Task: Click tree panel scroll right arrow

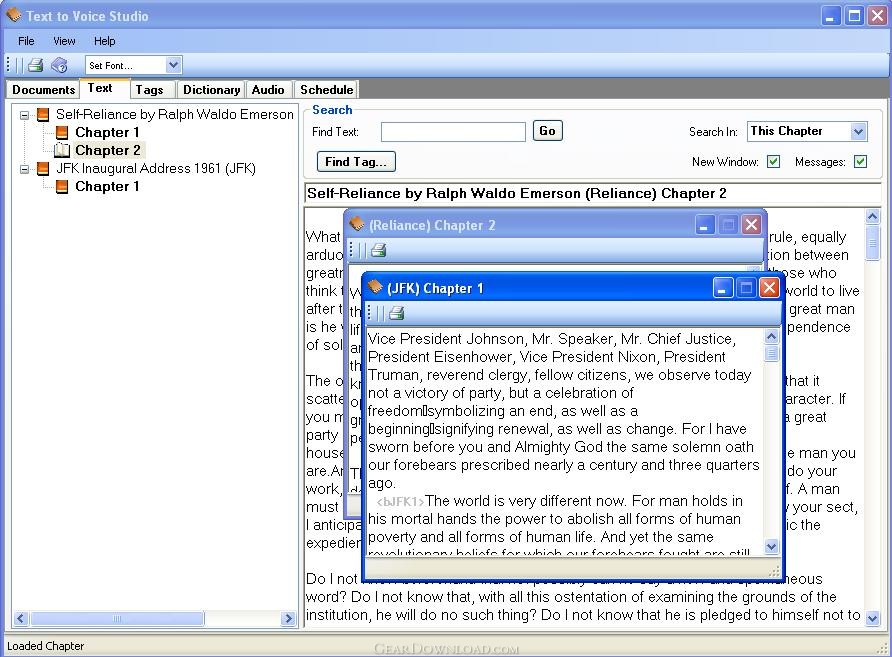Action: tap(288, 618)
